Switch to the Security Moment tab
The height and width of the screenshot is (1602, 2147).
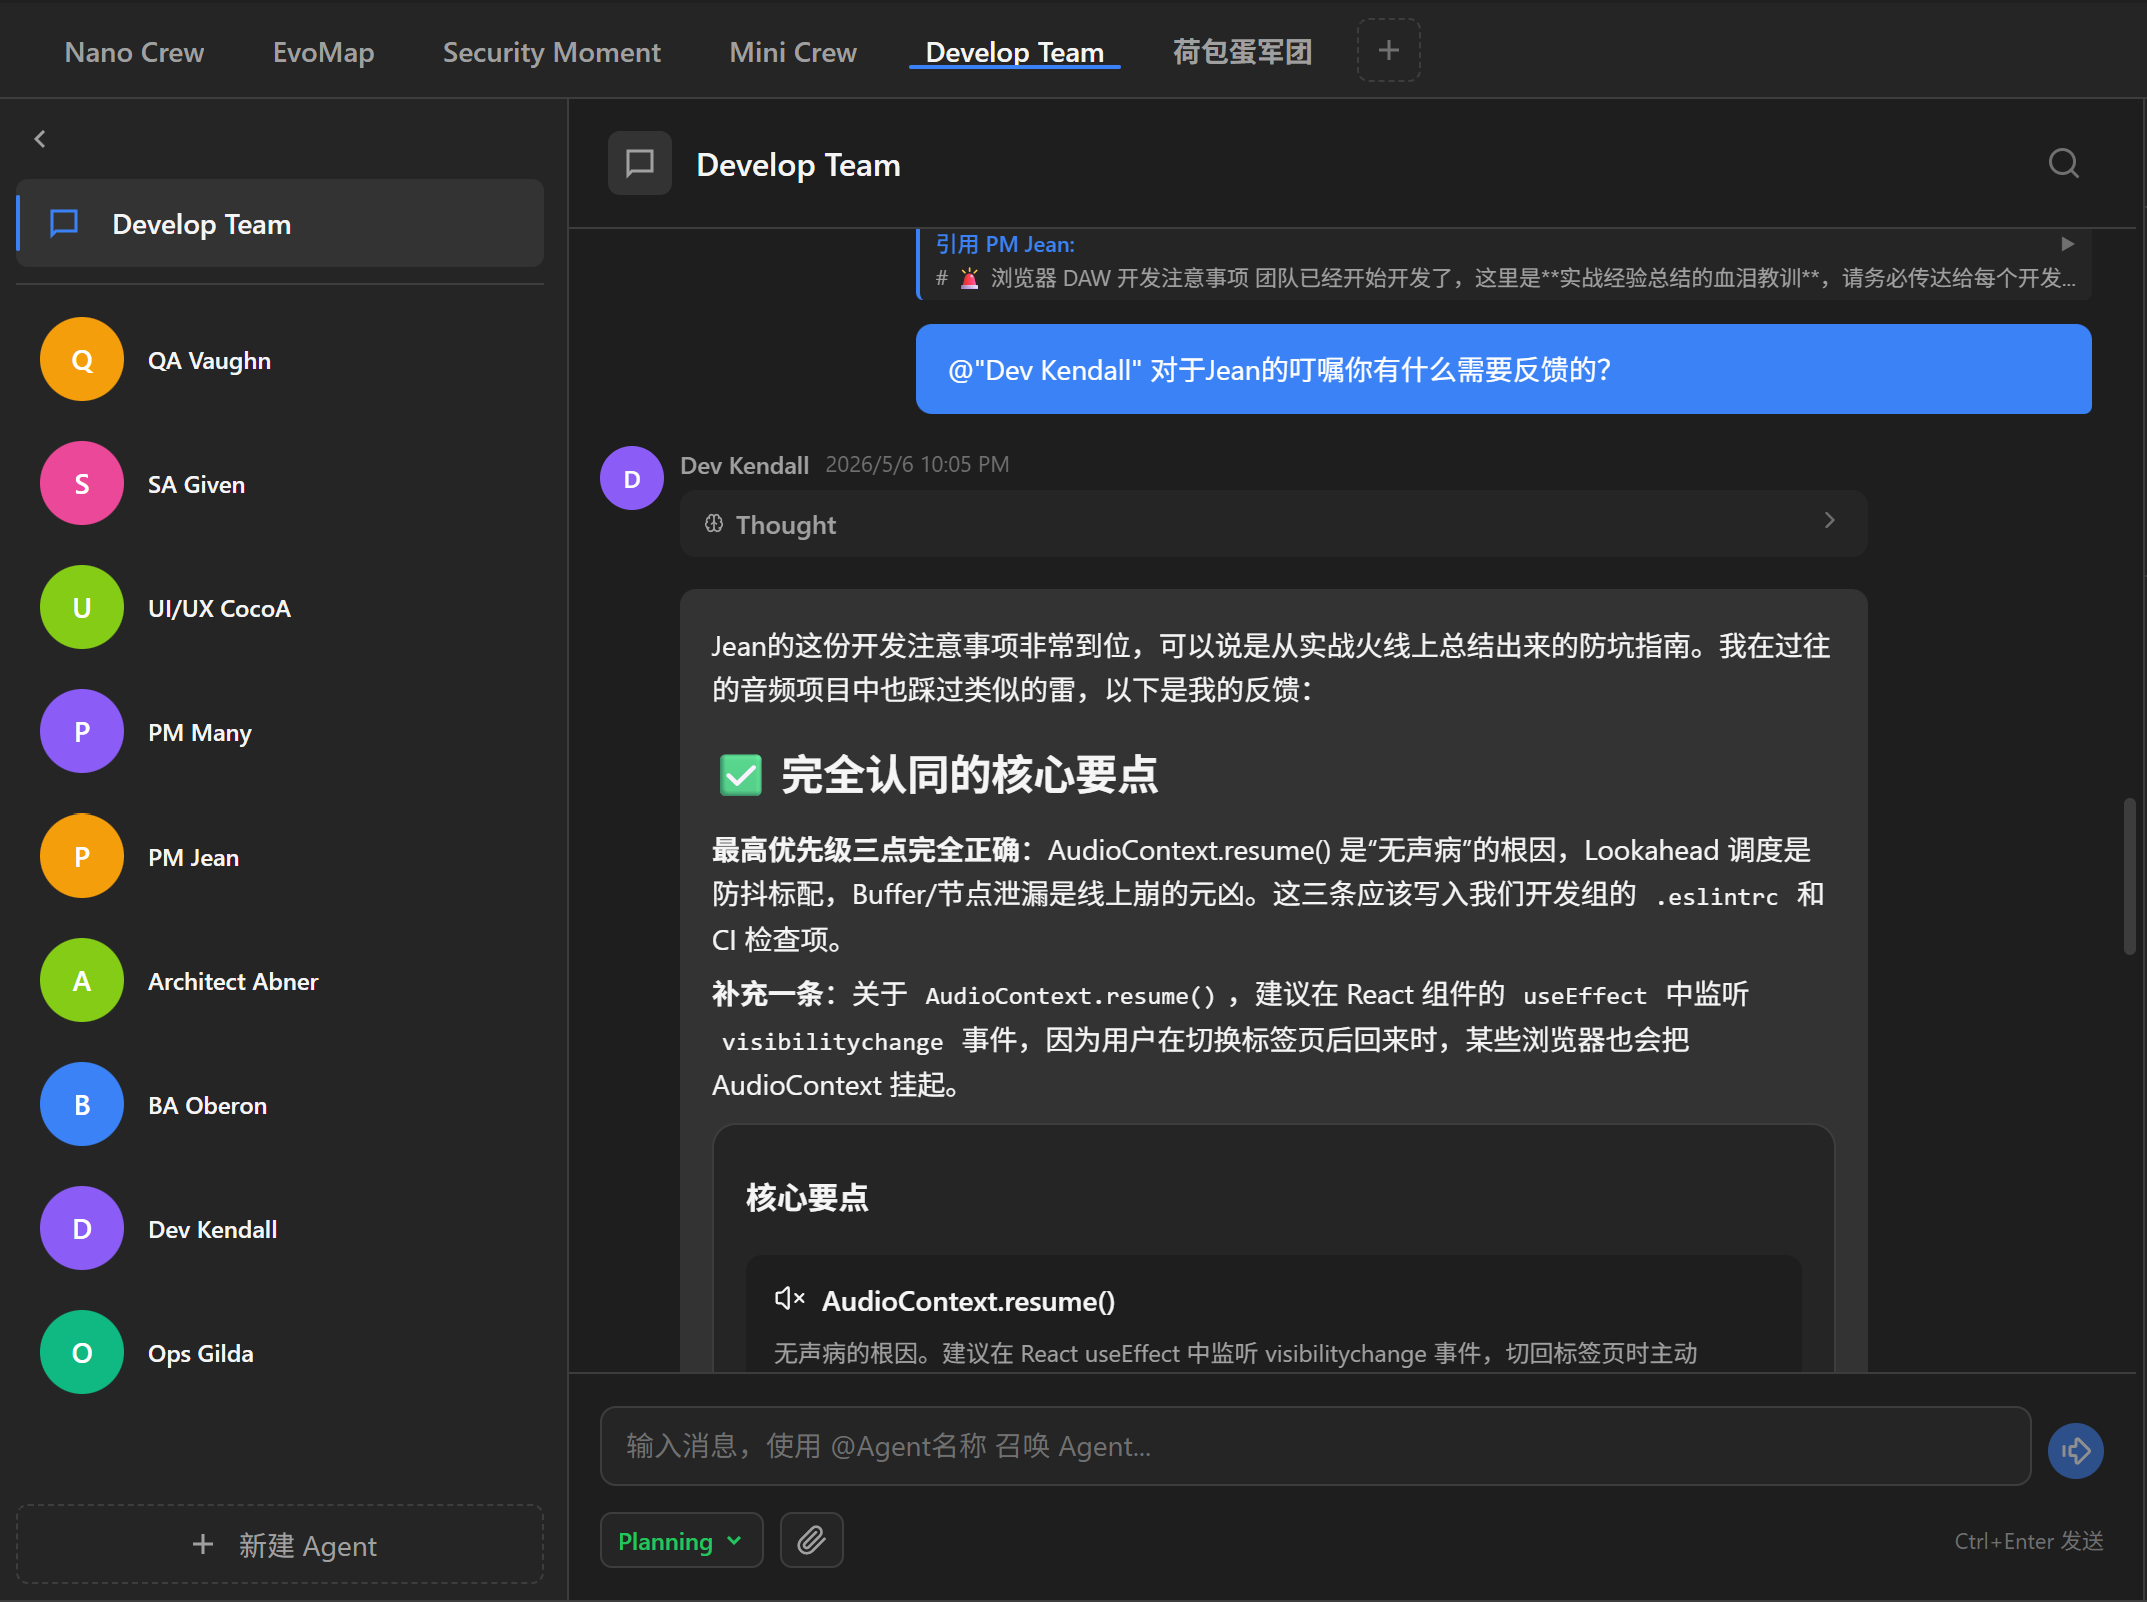551,52
